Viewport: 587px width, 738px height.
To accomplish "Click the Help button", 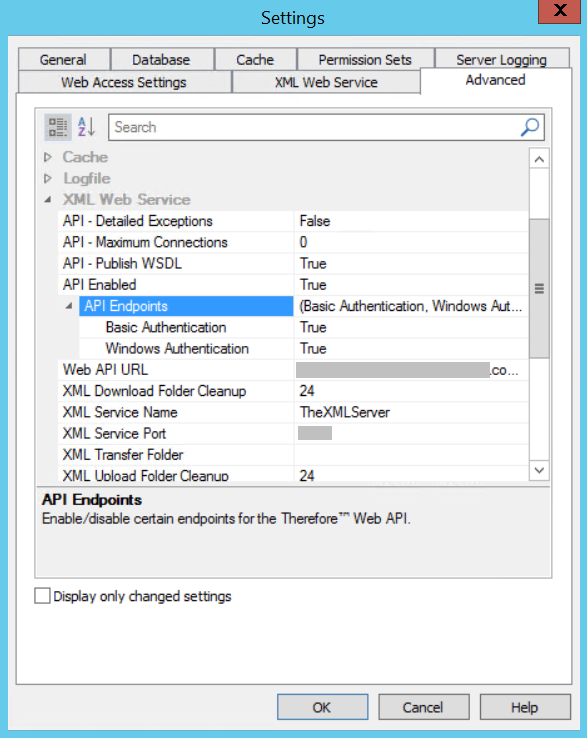I will (x=525, y=707).
